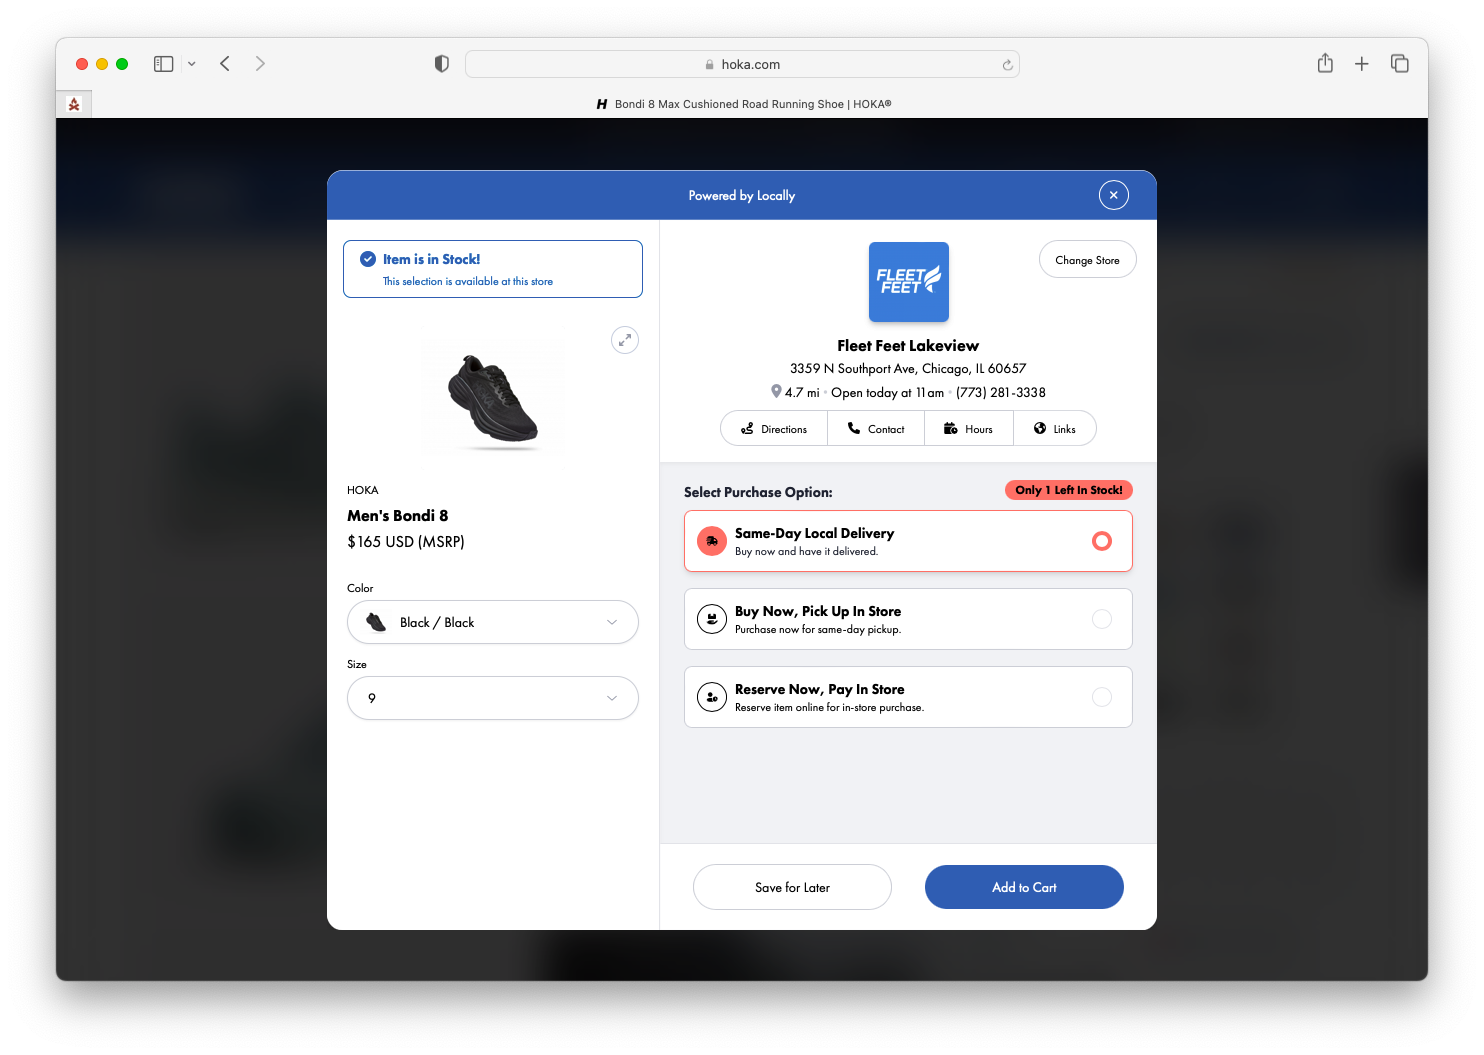Click Add to Cart
The width and height of the screenshot is (1484, 1055).
(x=1024, y=887)
